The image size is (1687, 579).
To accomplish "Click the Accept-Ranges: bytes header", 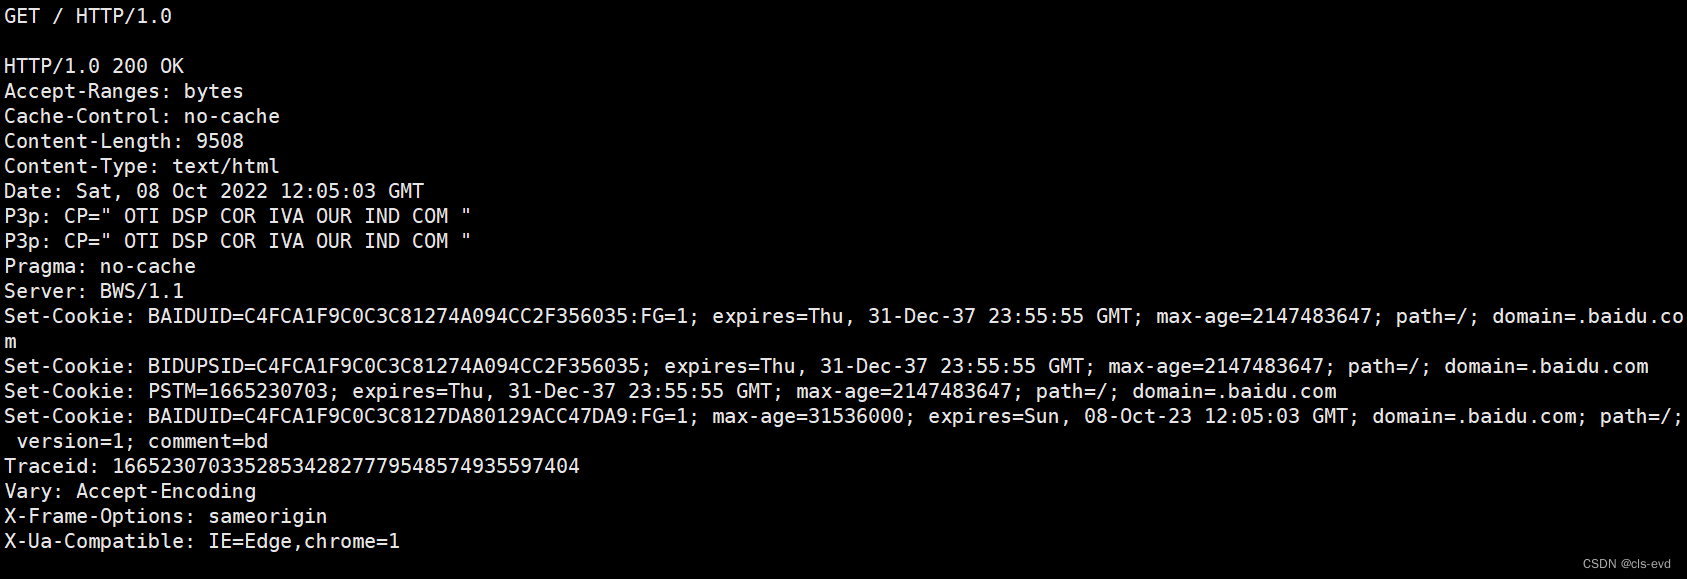I will [x=124, y=91].
